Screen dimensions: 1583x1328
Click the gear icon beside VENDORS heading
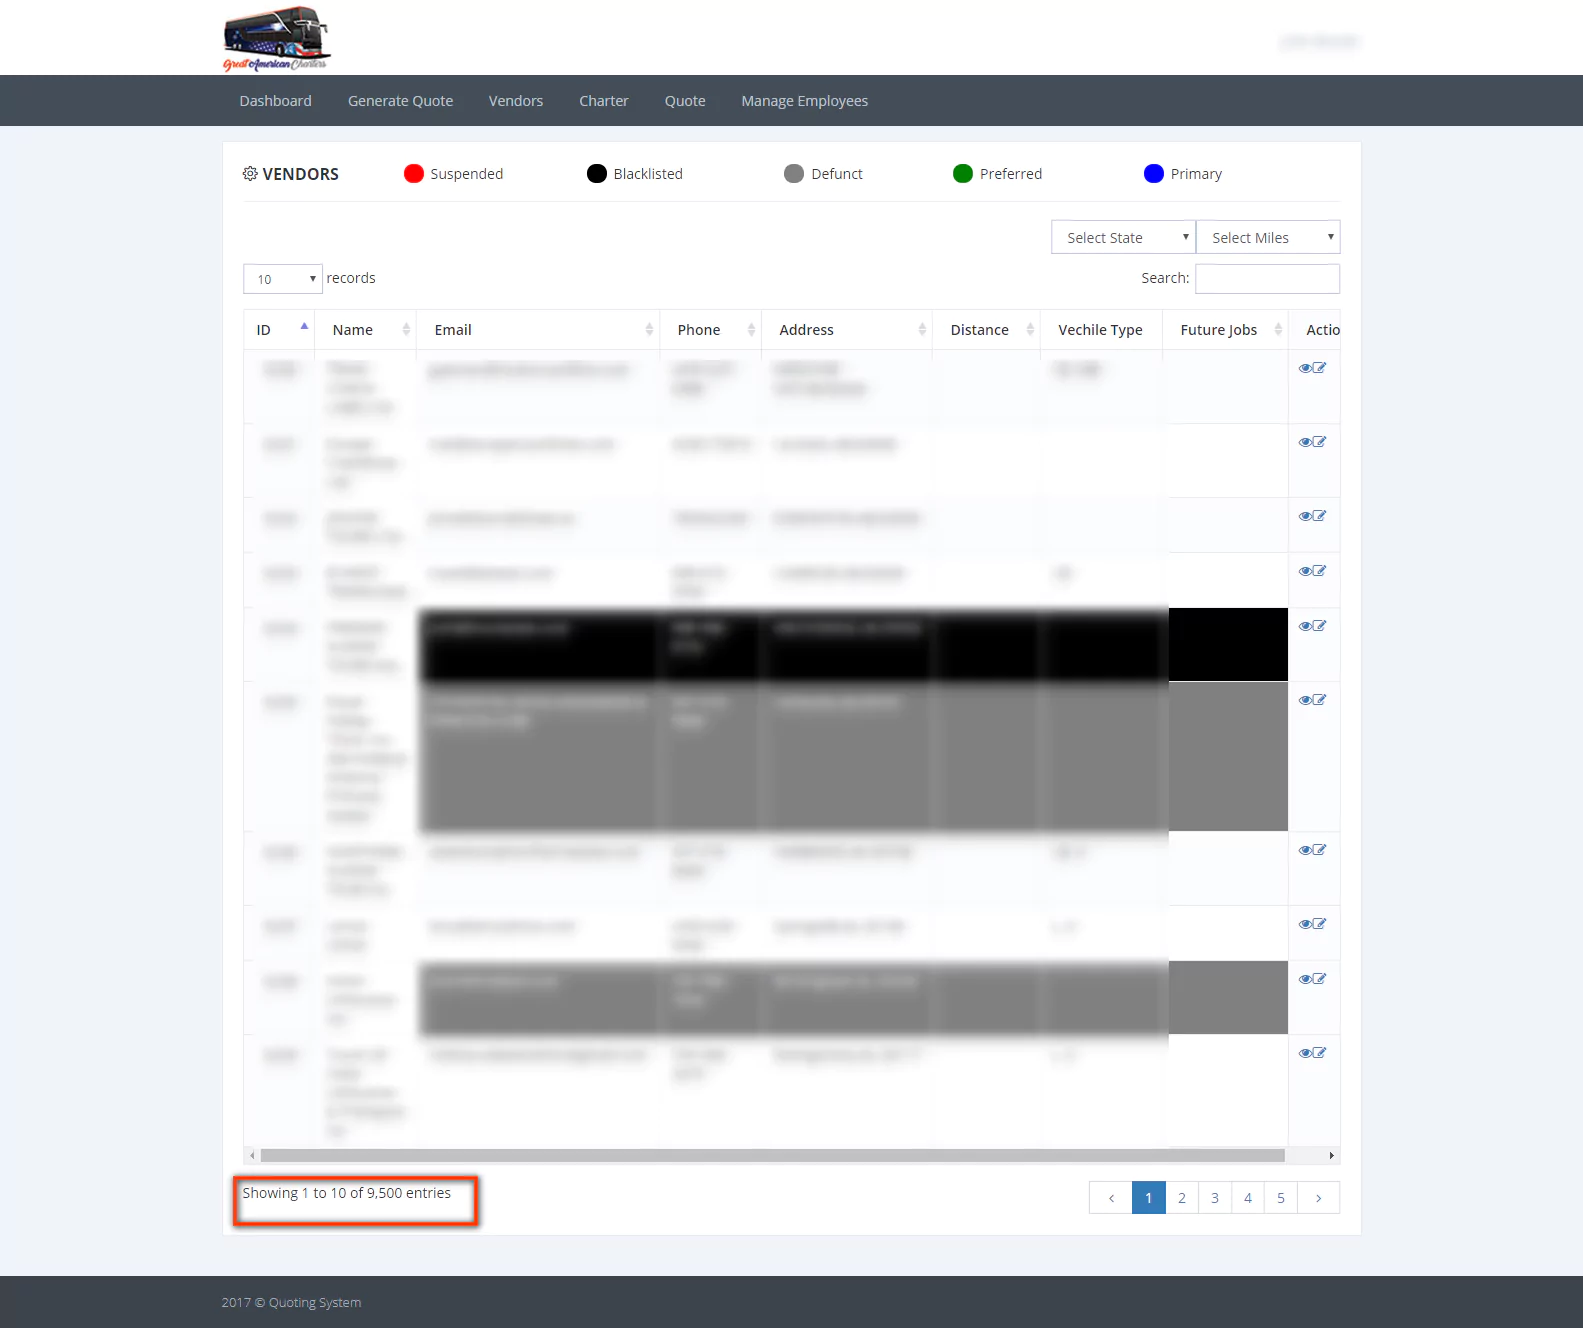click(x=250, y=174)
